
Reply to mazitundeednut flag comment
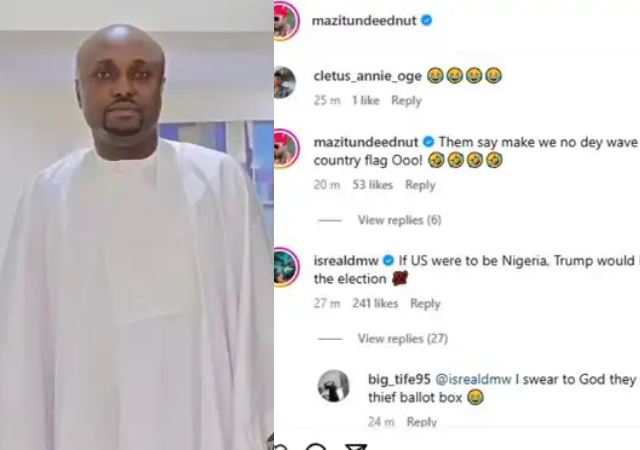coord(420,185)
